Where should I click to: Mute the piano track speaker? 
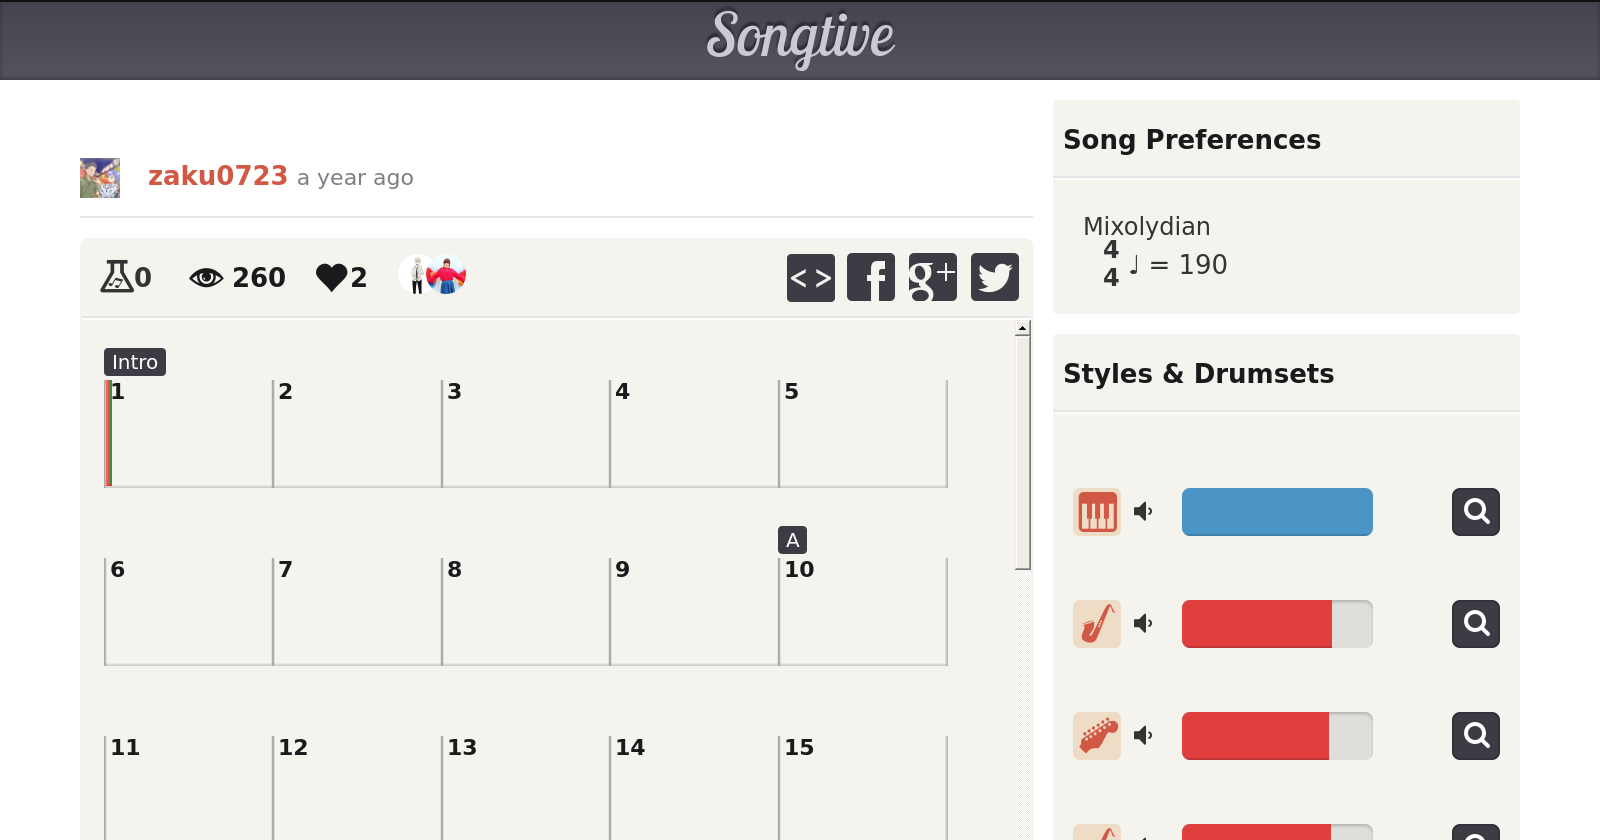point(1143,512)
